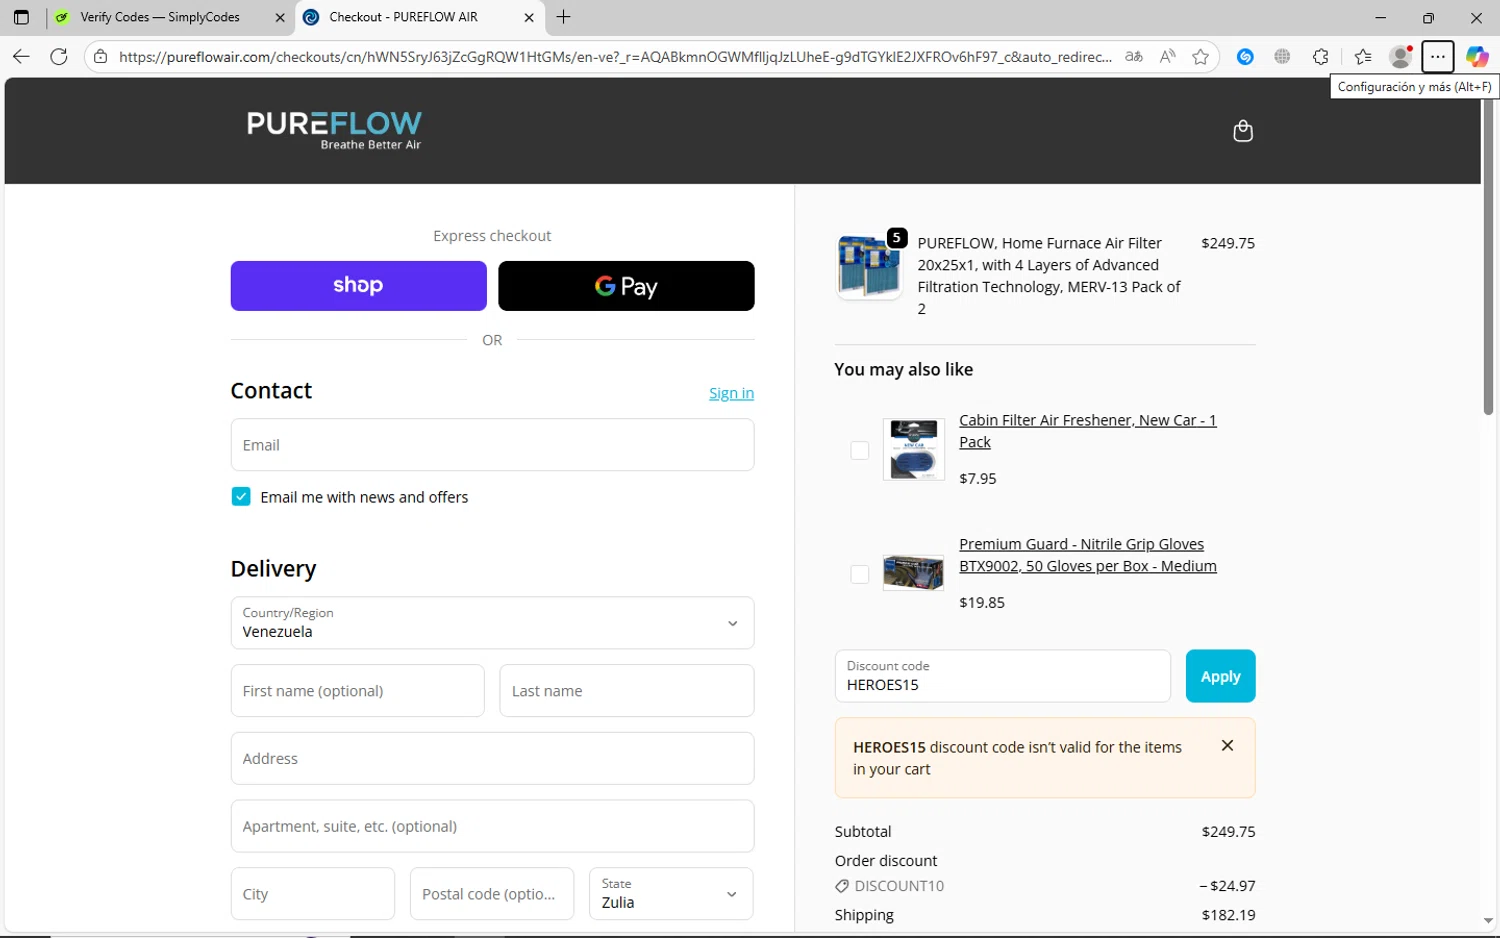Click the PUREFLOW logo
The height and width of the screenshot is (938, 1500).
pyautogui.click(x=334, y=130)
